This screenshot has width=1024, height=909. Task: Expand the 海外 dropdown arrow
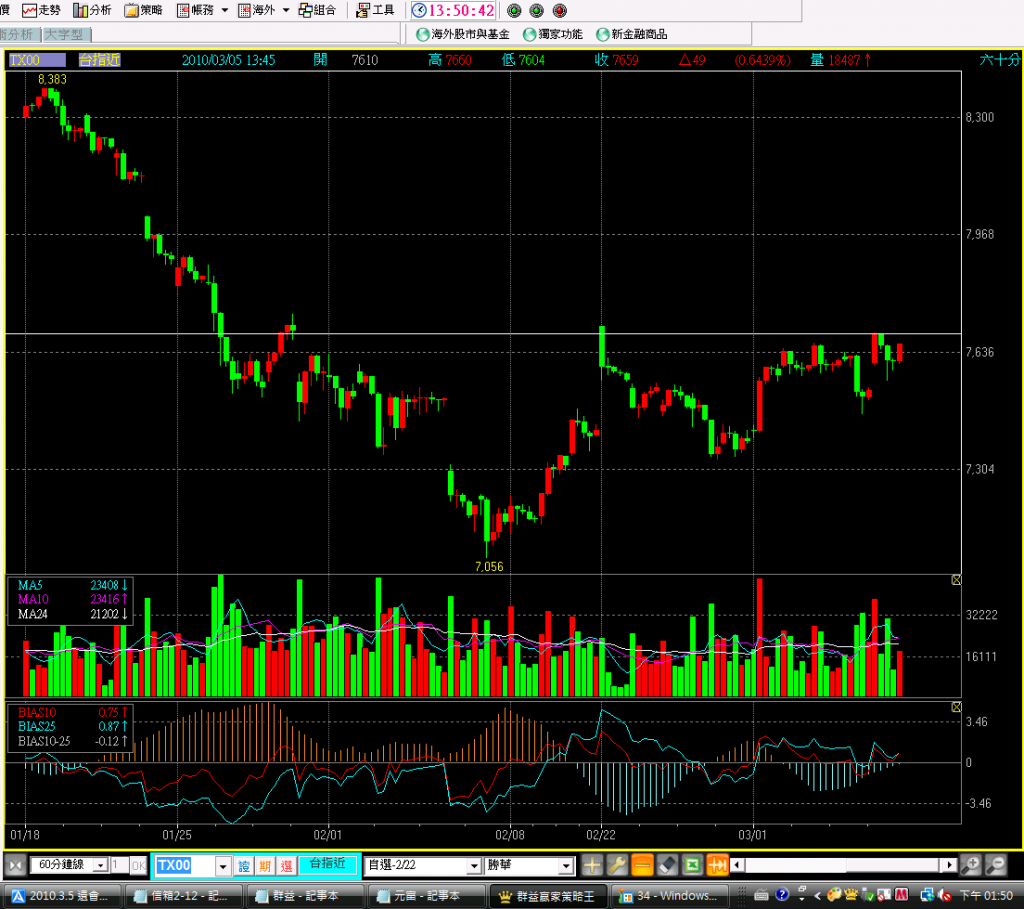286,10
